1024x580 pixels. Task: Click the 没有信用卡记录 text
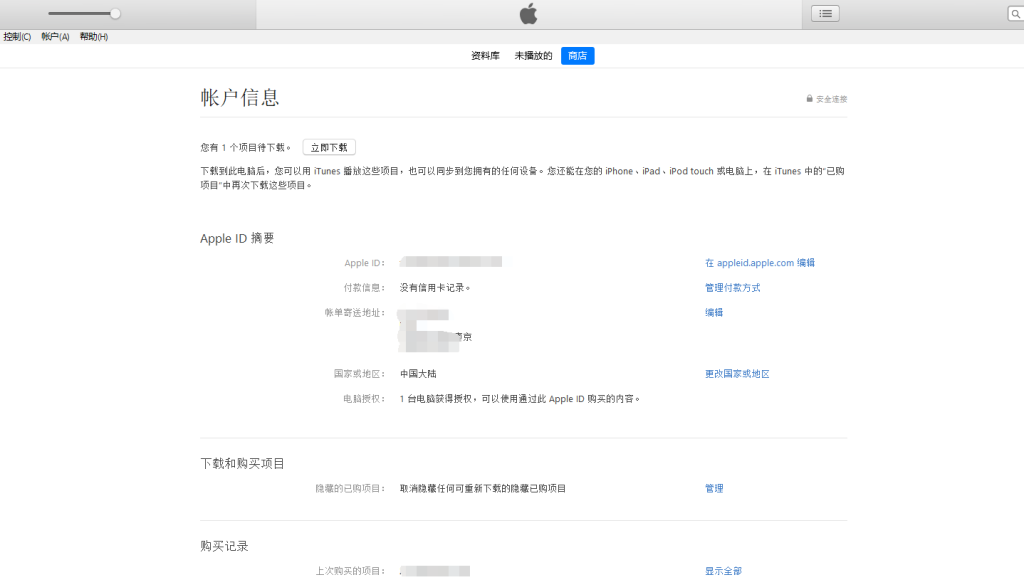click(x=434, y=287)
